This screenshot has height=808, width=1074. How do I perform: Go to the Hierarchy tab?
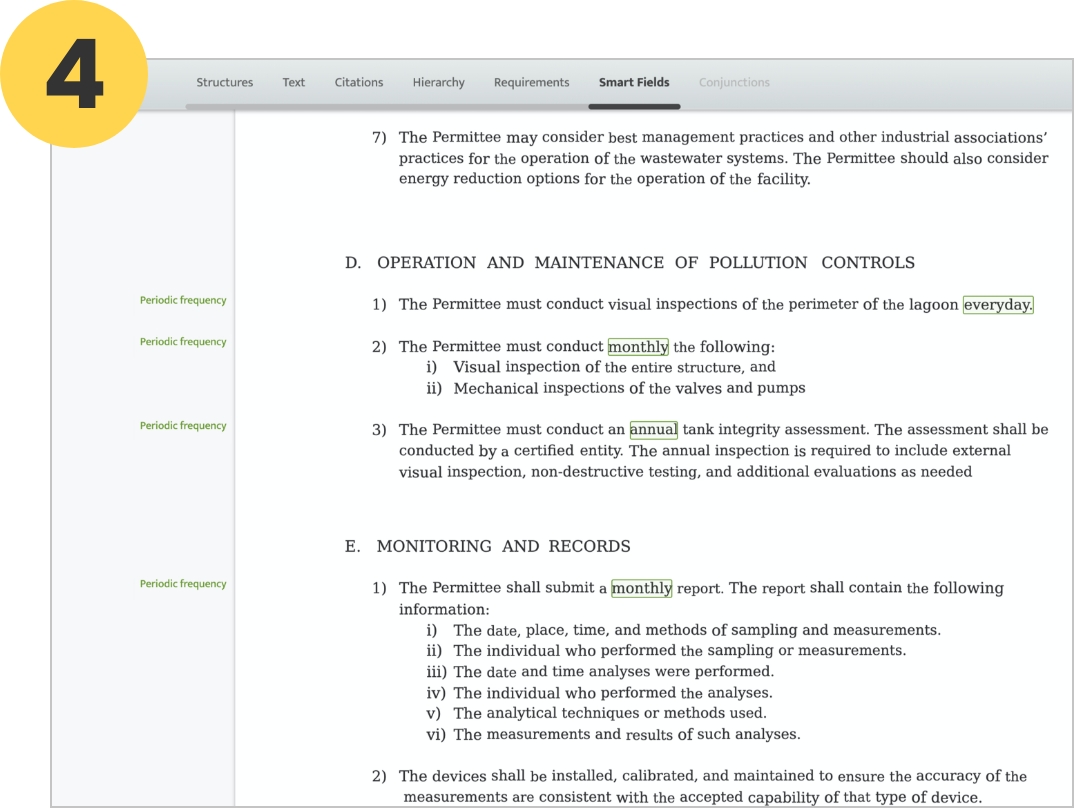tap(438, 82)
